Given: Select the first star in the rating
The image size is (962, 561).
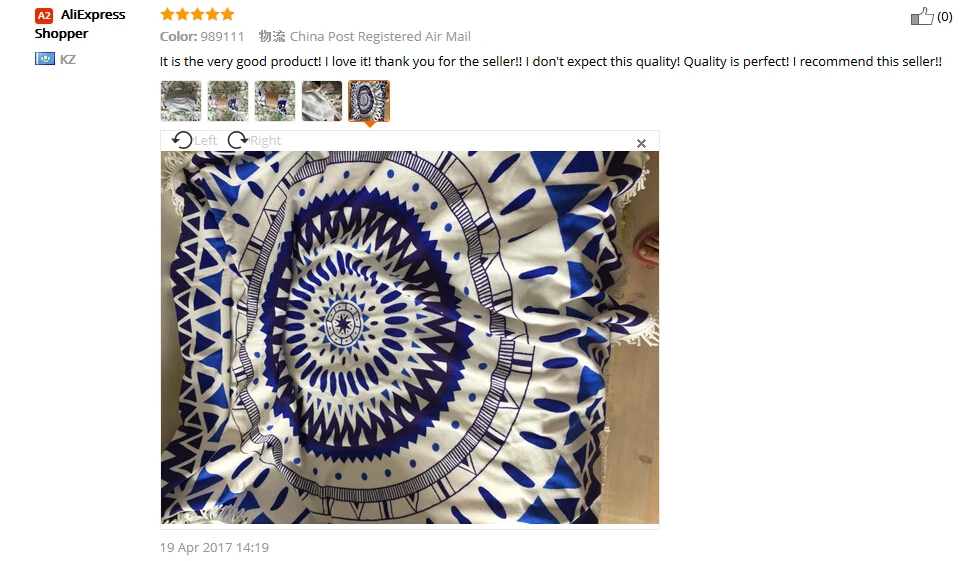Looking at the screenshot, I should tap(167, 14).
